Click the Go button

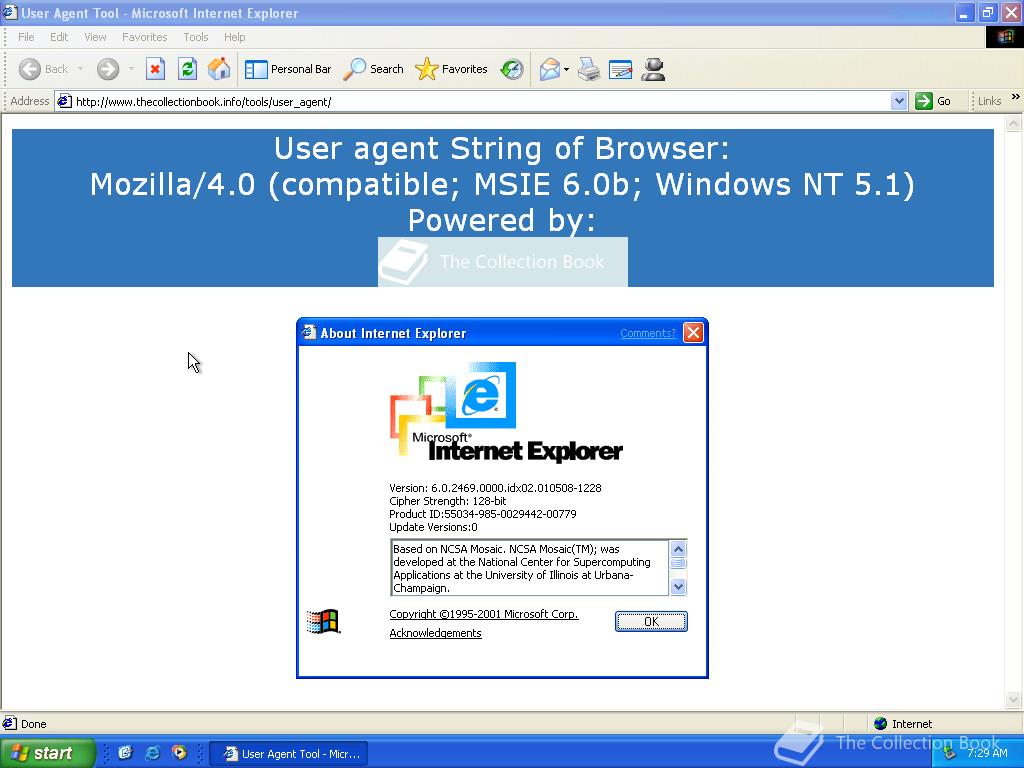point(933,101)
